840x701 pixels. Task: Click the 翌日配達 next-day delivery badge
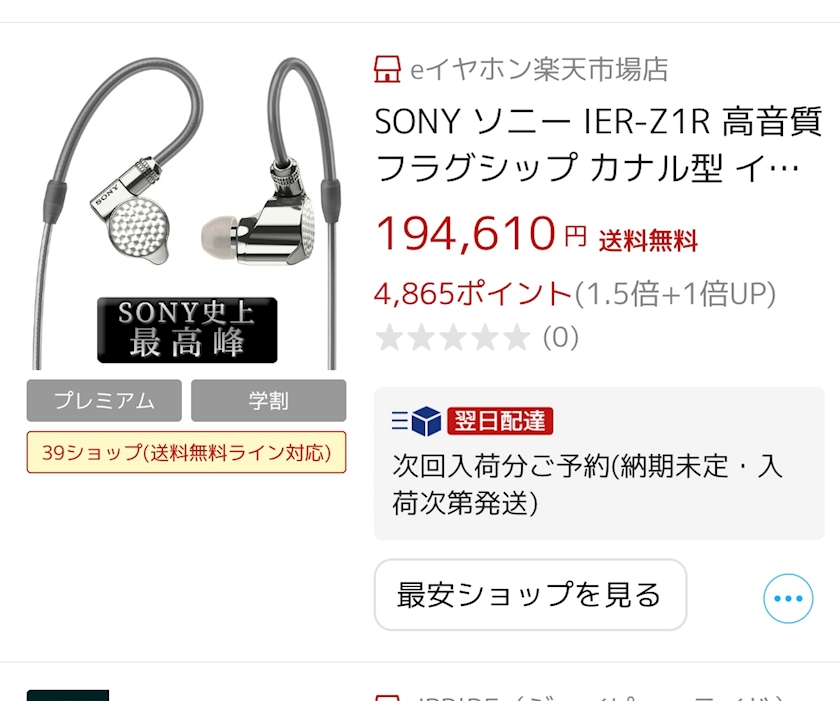[500, 421]
